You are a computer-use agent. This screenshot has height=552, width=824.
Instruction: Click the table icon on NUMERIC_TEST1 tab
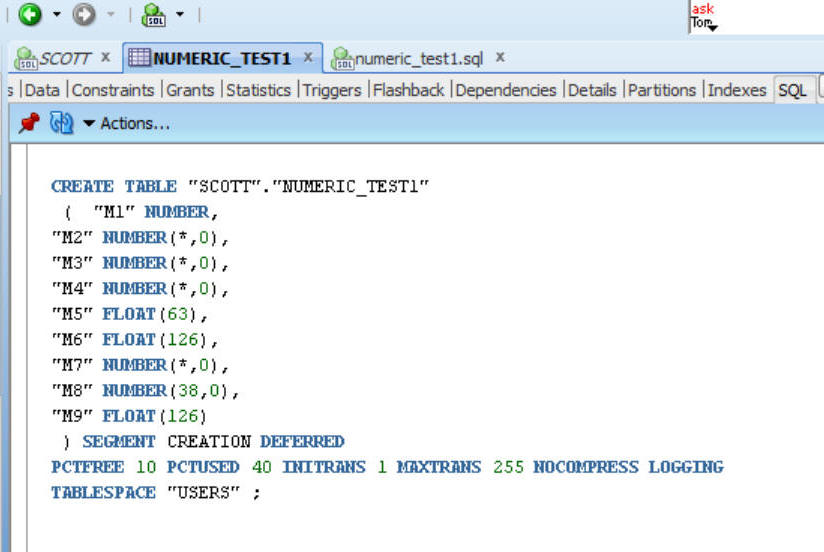pos(139,57)
